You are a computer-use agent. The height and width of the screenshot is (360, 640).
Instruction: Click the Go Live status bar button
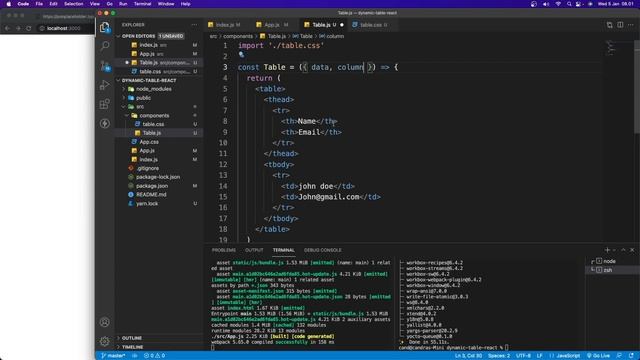point(598,356)
